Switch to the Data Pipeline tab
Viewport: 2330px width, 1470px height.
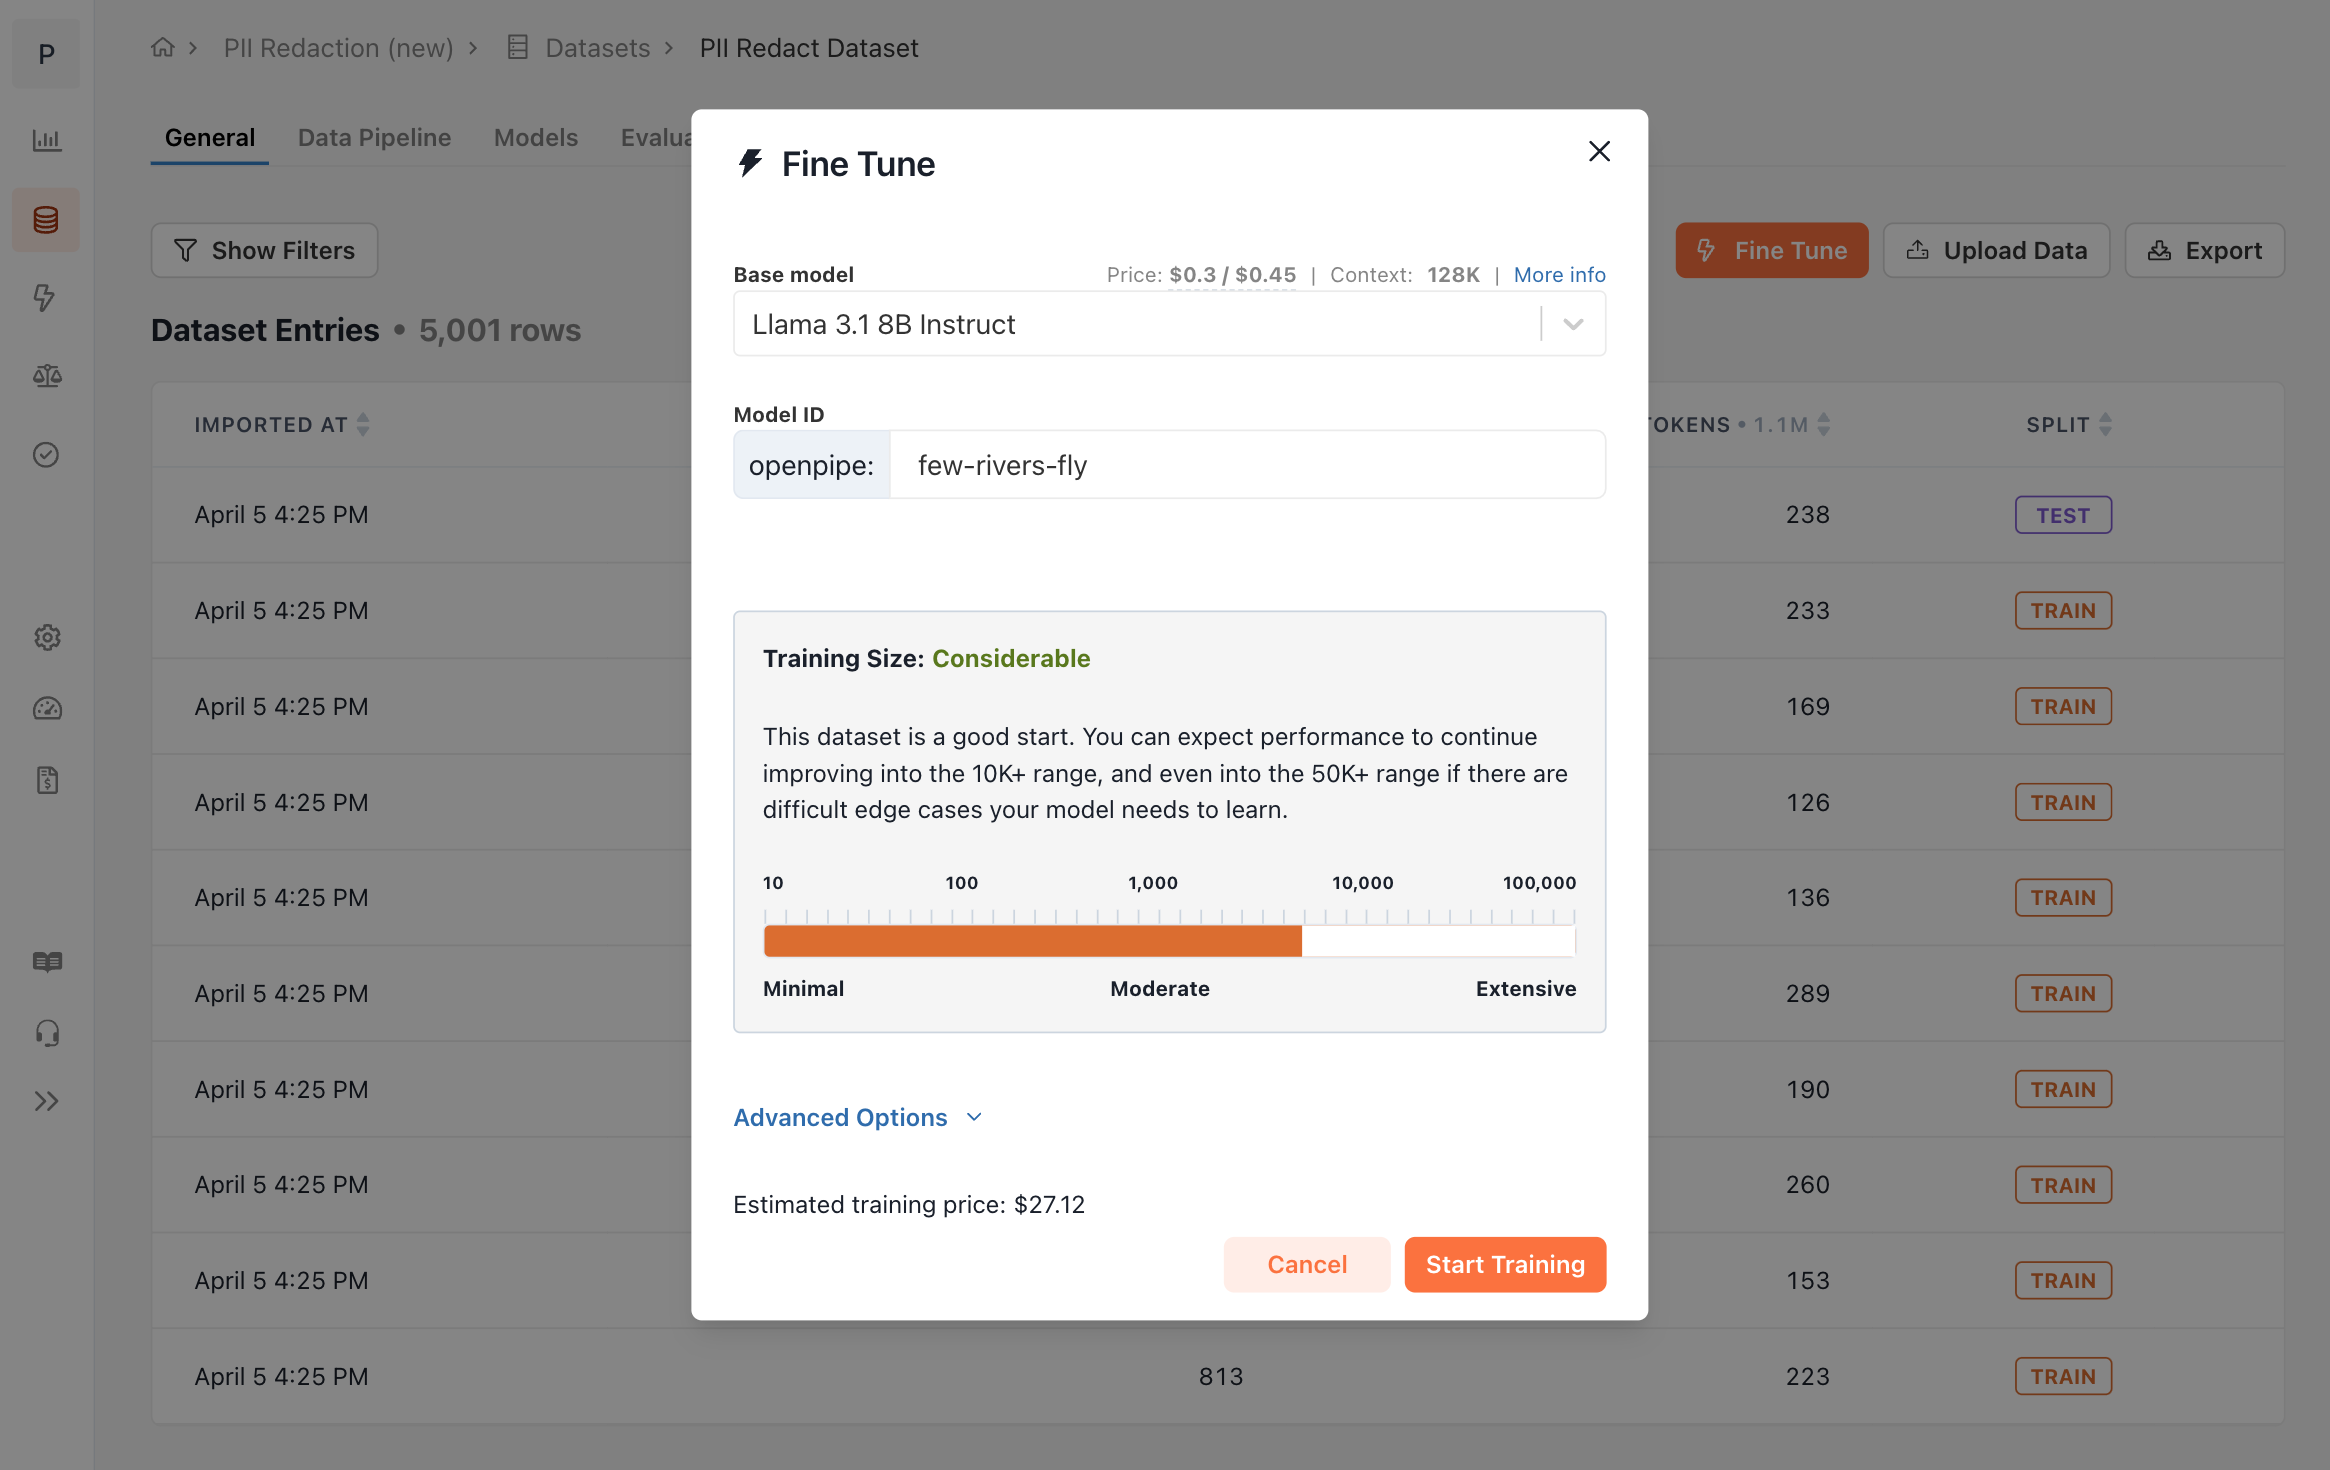coord(374,137)
